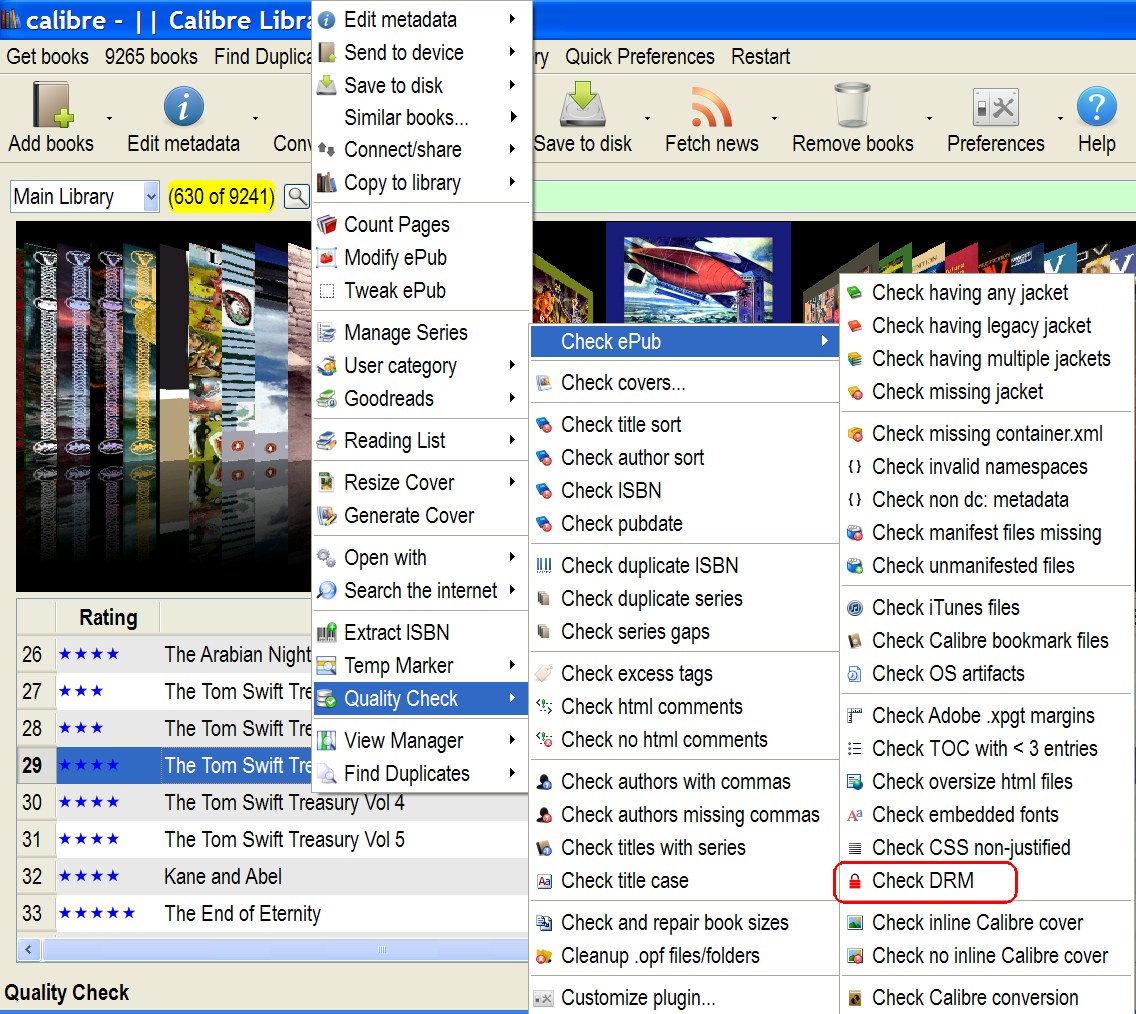
Task: Click the Modify ePub menu icon
Action: click(x=327, y=257)
